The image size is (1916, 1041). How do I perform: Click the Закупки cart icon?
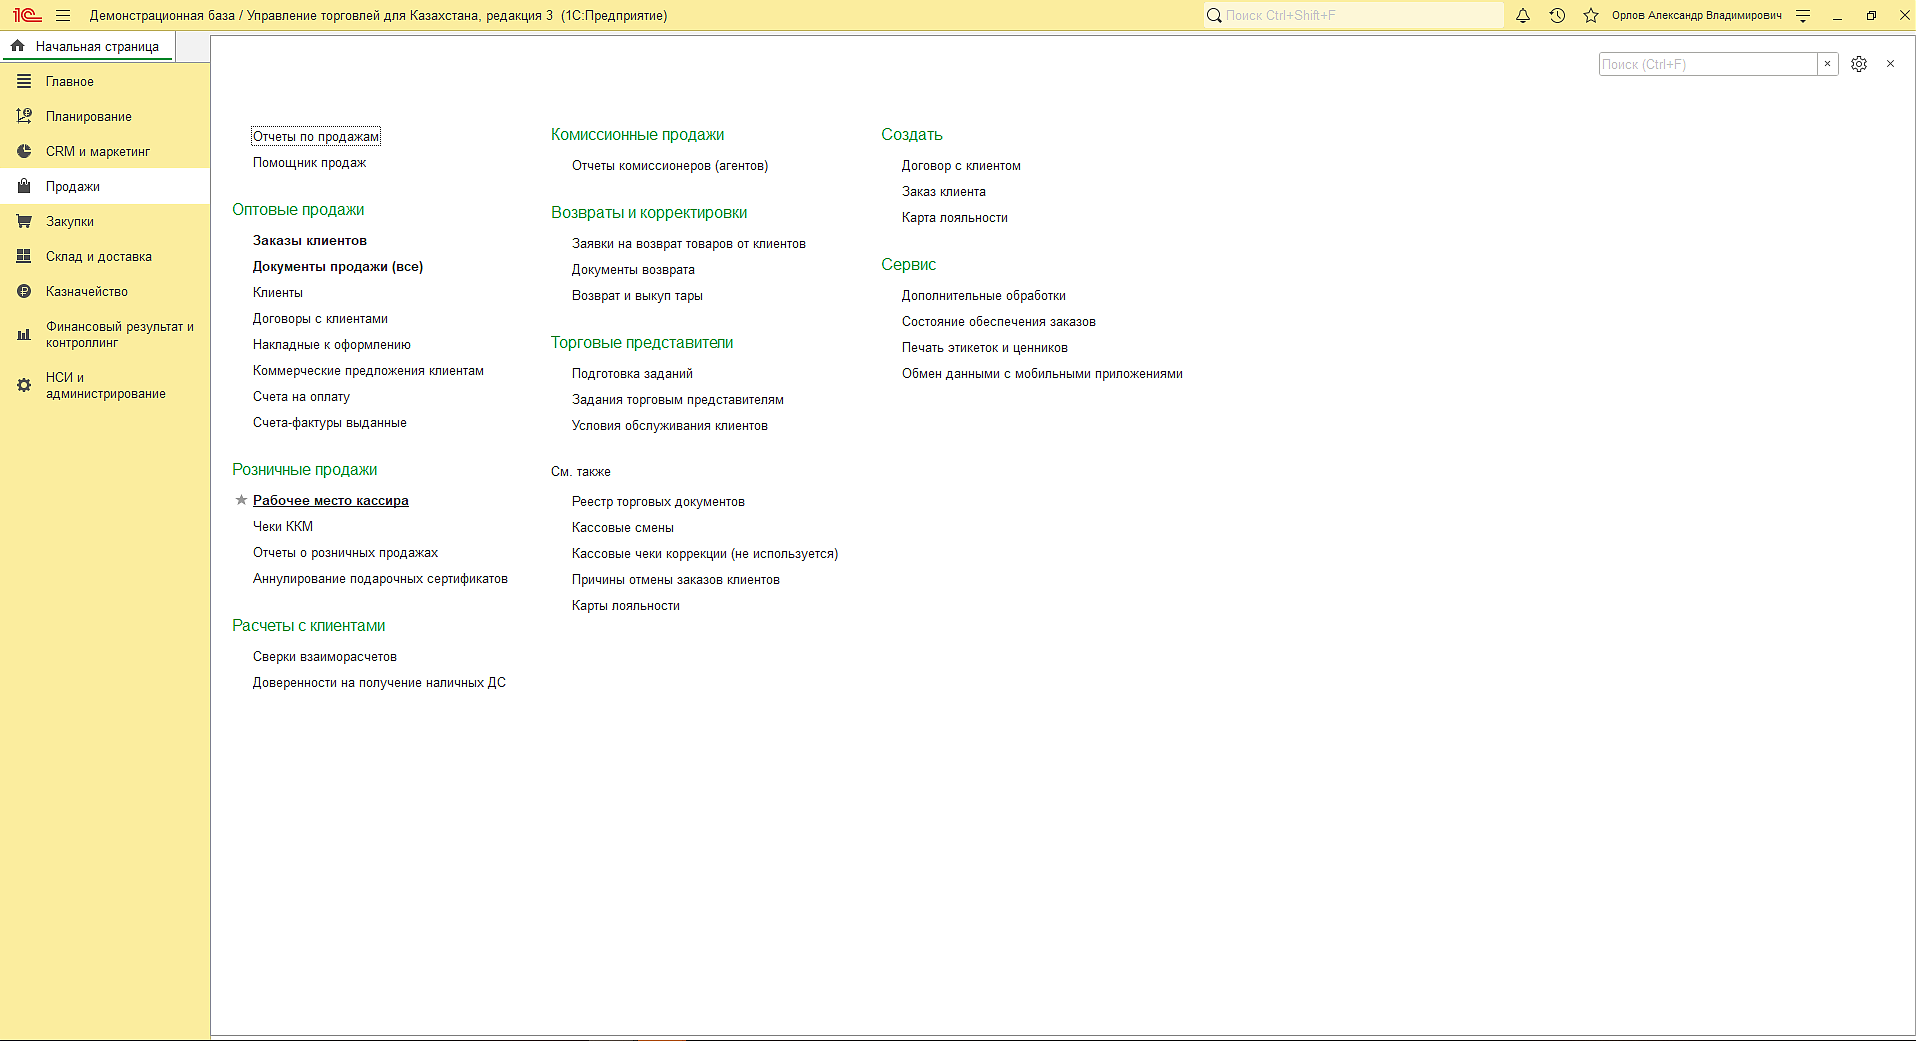24,221
